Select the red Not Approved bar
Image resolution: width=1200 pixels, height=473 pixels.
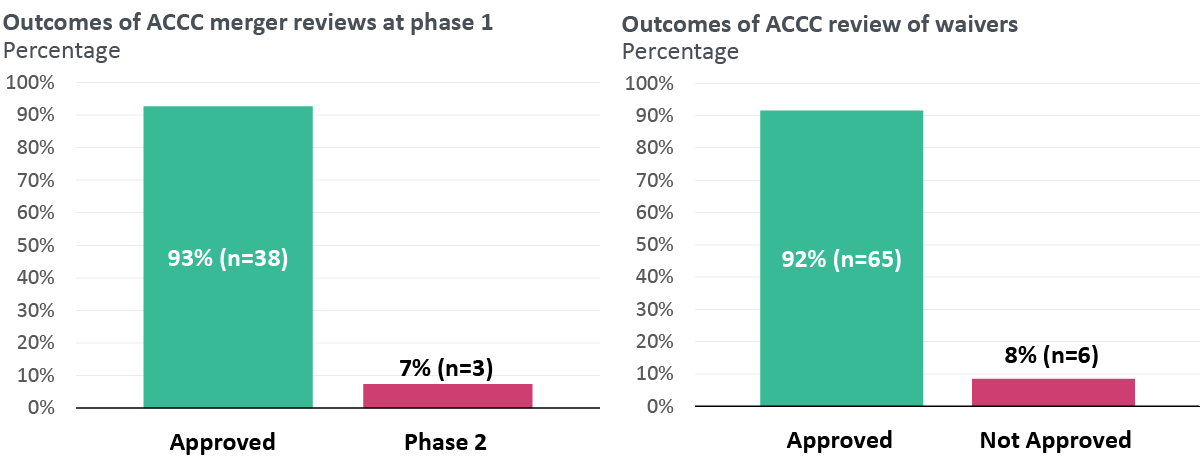pyautogui.click(x=1053, y=393)
